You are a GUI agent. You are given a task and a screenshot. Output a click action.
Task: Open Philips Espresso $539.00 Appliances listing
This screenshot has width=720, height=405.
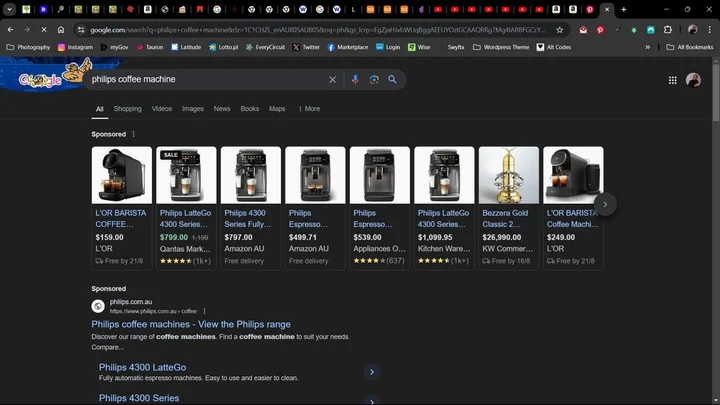(x=380, y=208)
